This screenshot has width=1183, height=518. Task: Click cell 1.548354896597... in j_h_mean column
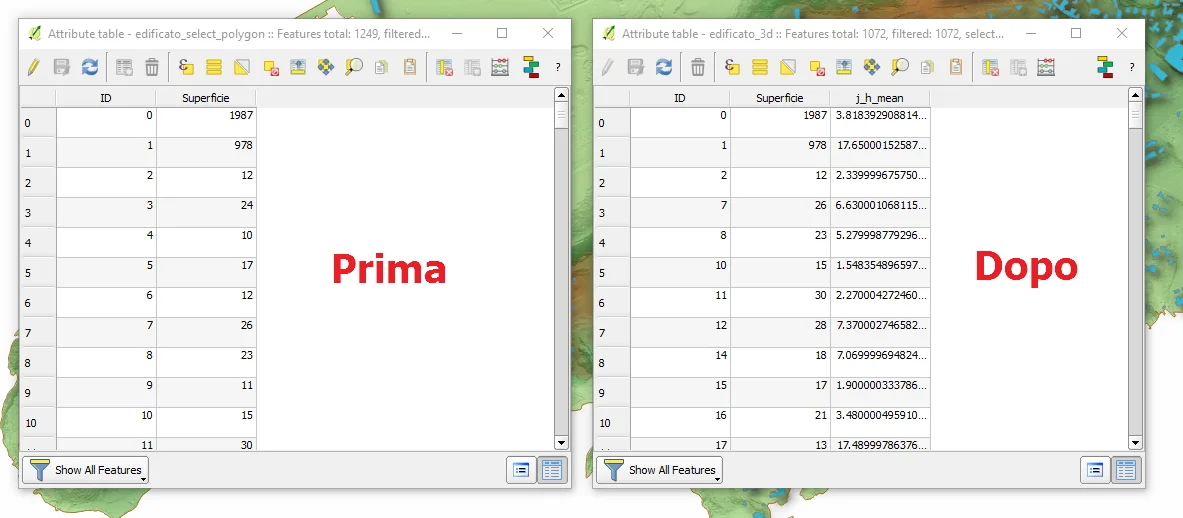(x=880, y=272)
